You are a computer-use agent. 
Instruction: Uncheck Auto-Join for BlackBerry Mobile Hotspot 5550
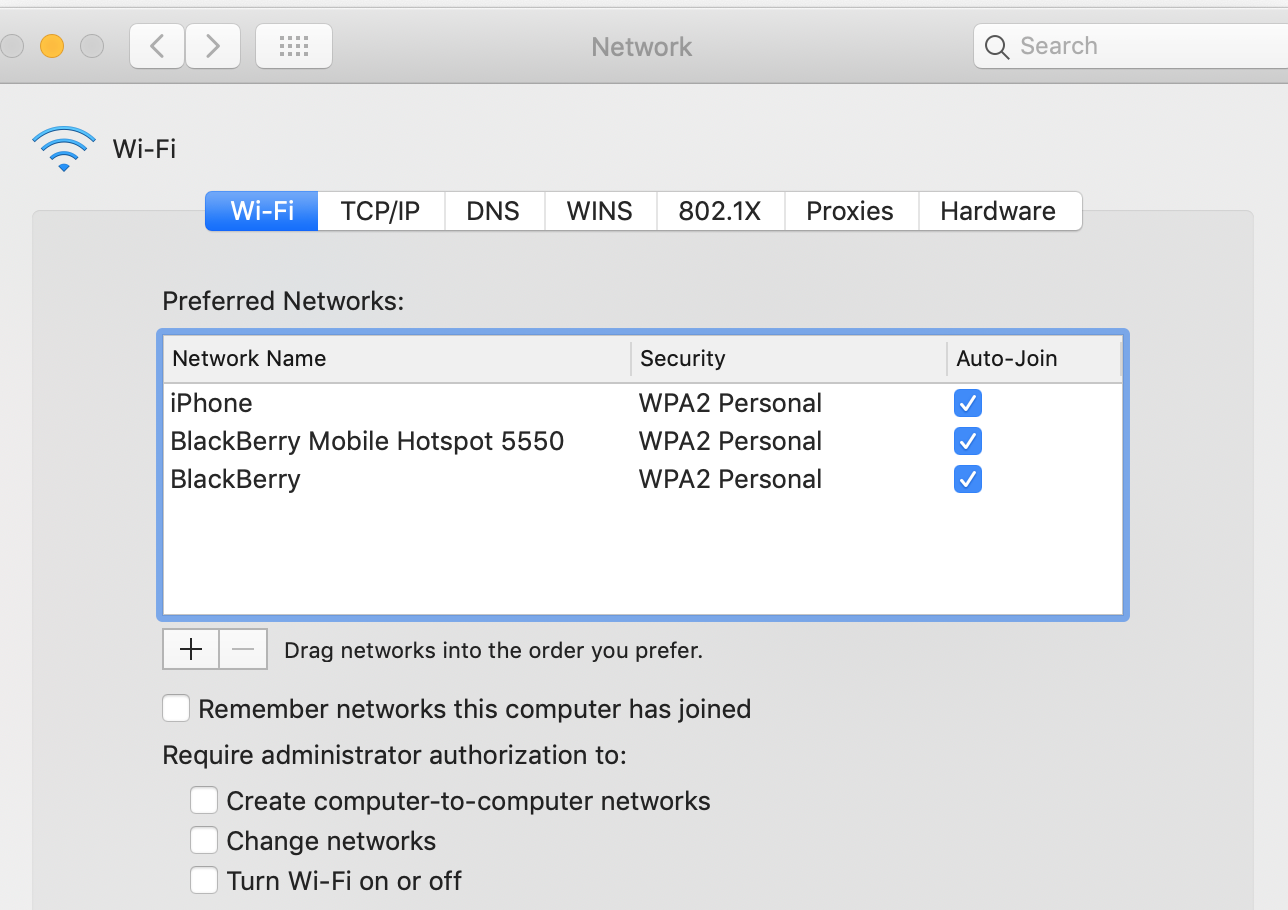[967, 441]
